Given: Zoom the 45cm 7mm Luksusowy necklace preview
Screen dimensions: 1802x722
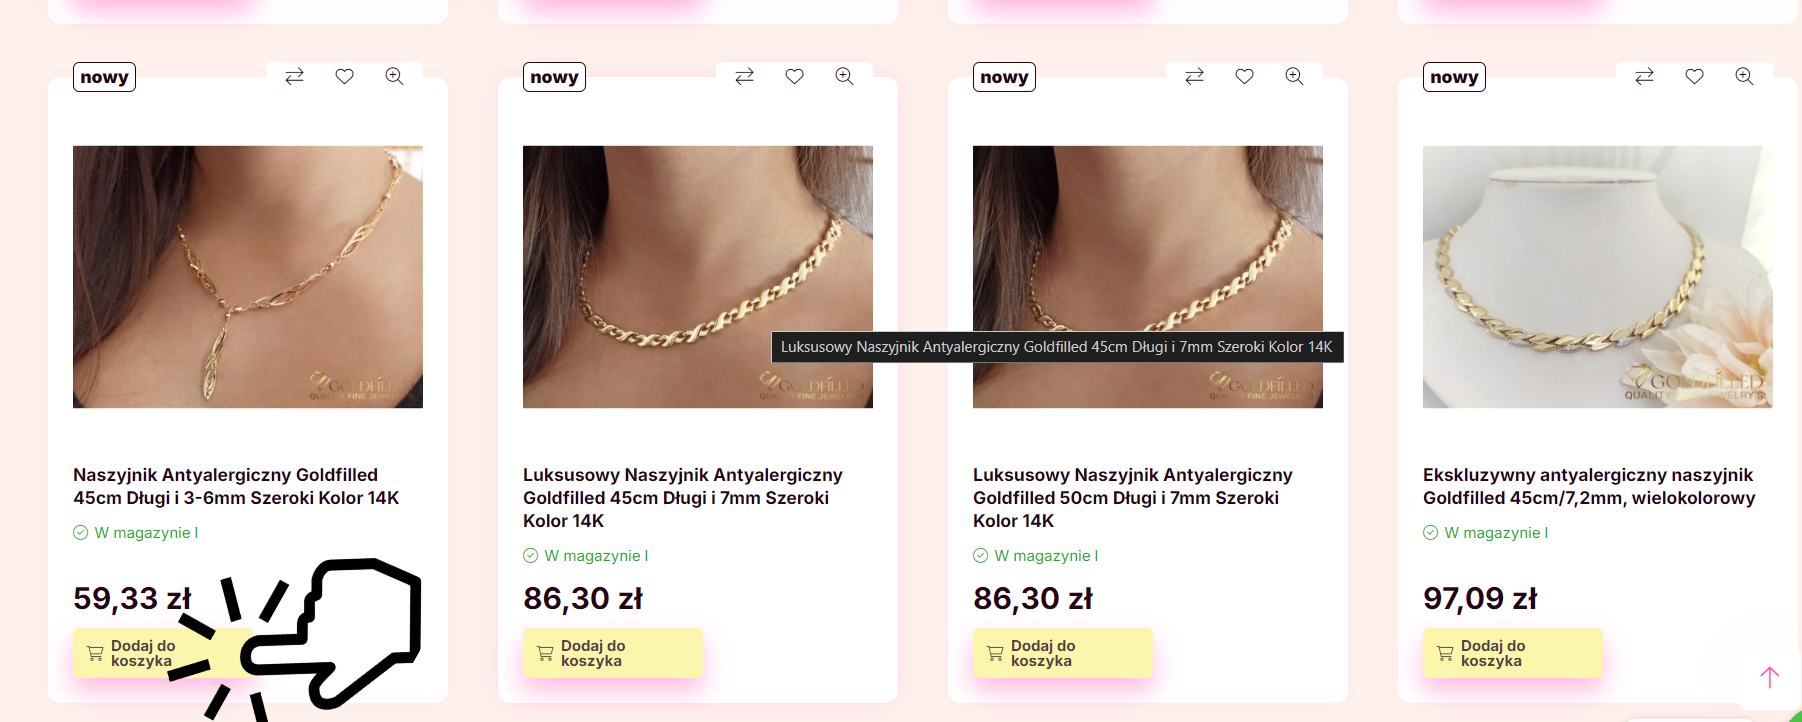Looking at the screenshot, I should click(x=844, y=77).
